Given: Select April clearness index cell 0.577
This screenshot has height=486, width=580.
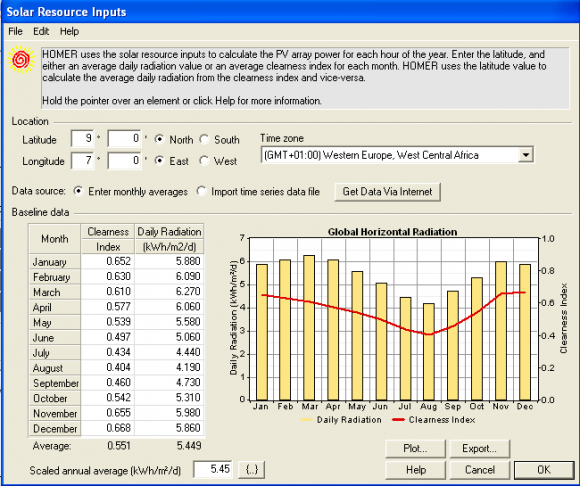Looking at the screenshot, I should point(108,307).
